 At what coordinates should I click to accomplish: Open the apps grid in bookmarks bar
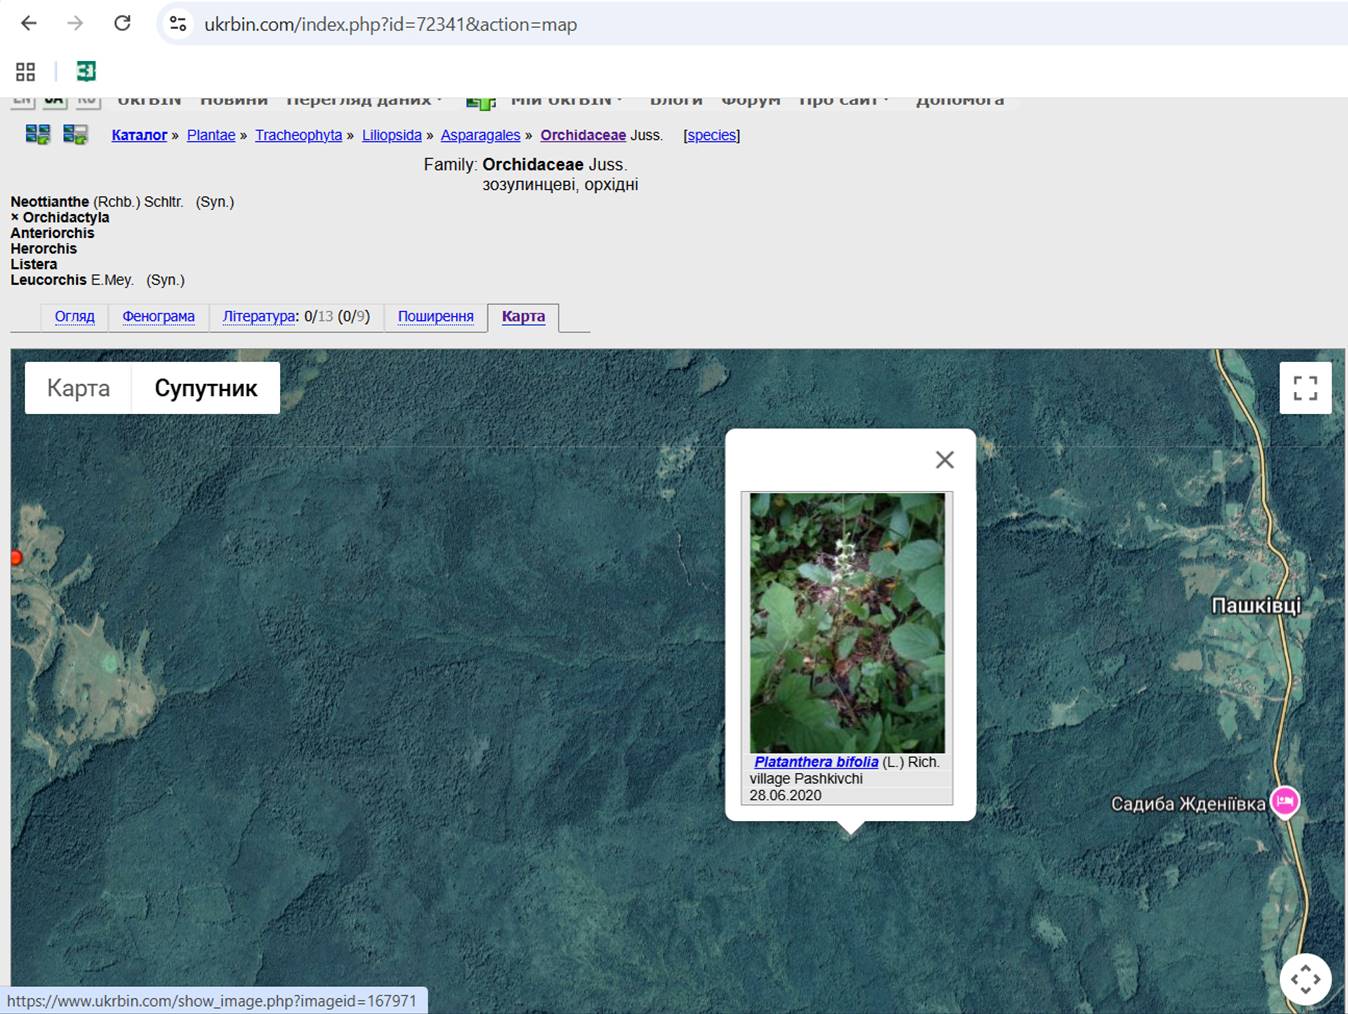pyautogui.click(x=25, y=71)
